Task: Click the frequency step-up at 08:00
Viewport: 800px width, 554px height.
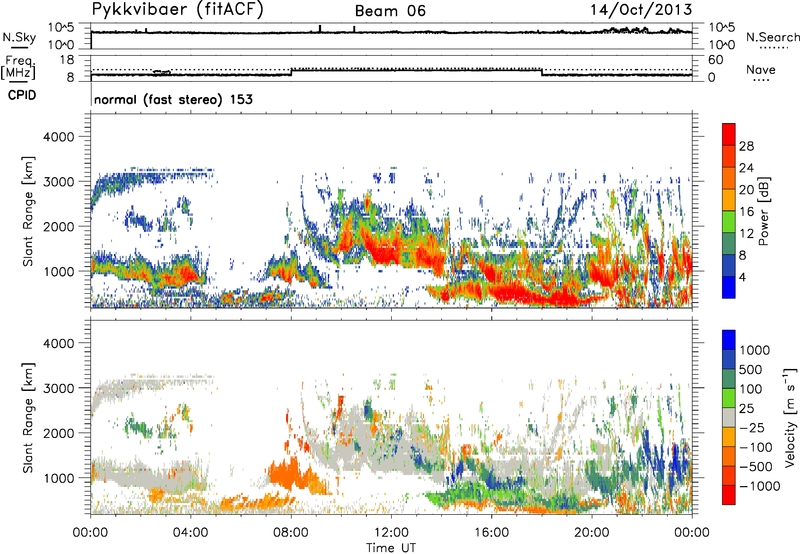Action: point(291,72)
